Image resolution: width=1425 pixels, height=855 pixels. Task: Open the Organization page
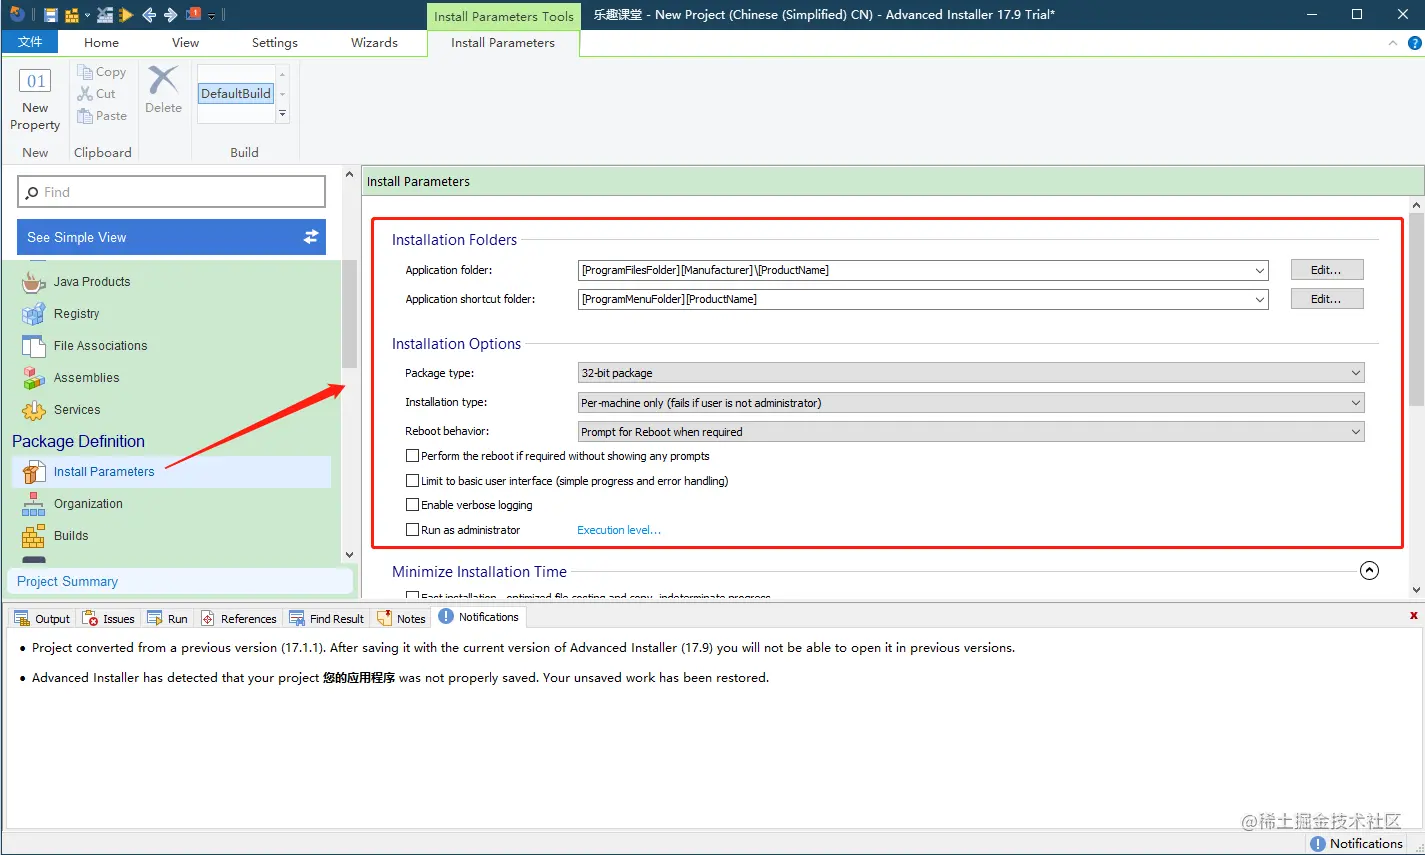tap(88, 504)
